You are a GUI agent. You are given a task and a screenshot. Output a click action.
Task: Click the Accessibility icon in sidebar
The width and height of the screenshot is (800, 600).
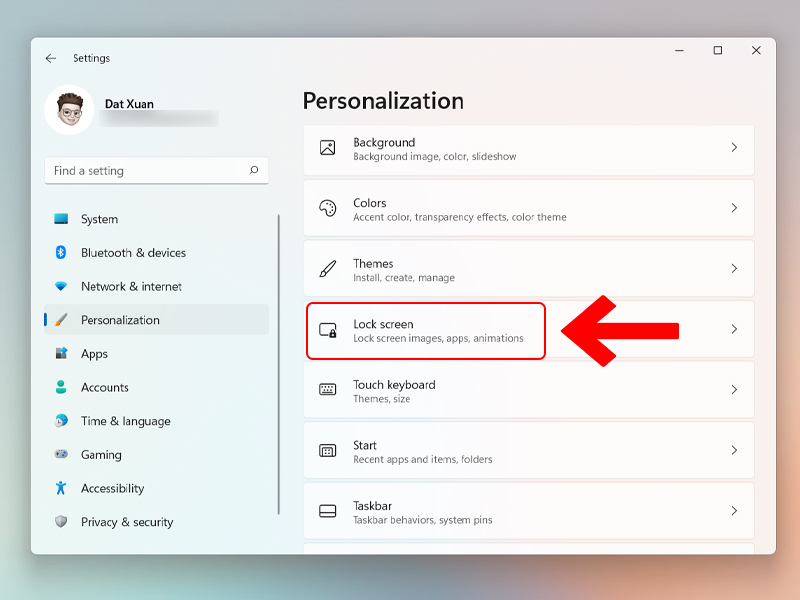pos(61,488)
